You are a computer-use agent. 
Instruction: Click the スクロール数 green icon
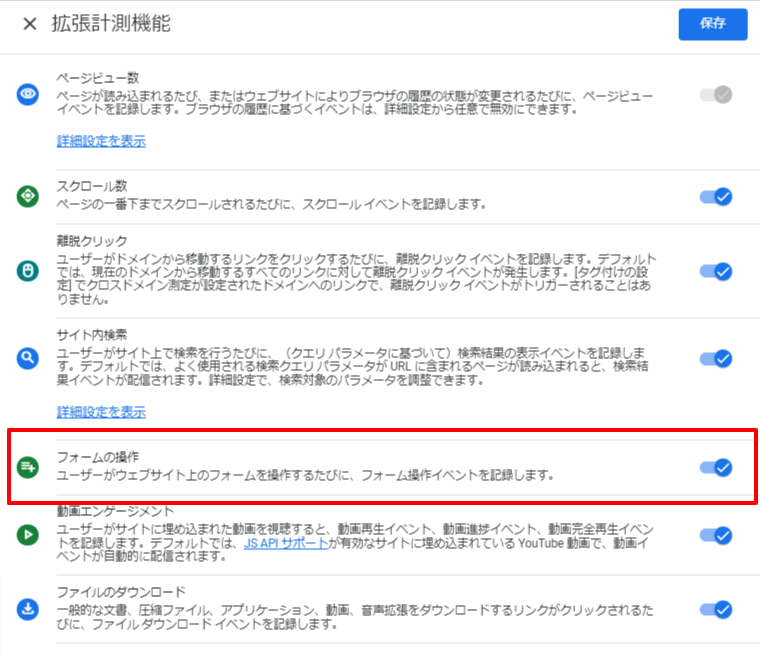[28, 196]
